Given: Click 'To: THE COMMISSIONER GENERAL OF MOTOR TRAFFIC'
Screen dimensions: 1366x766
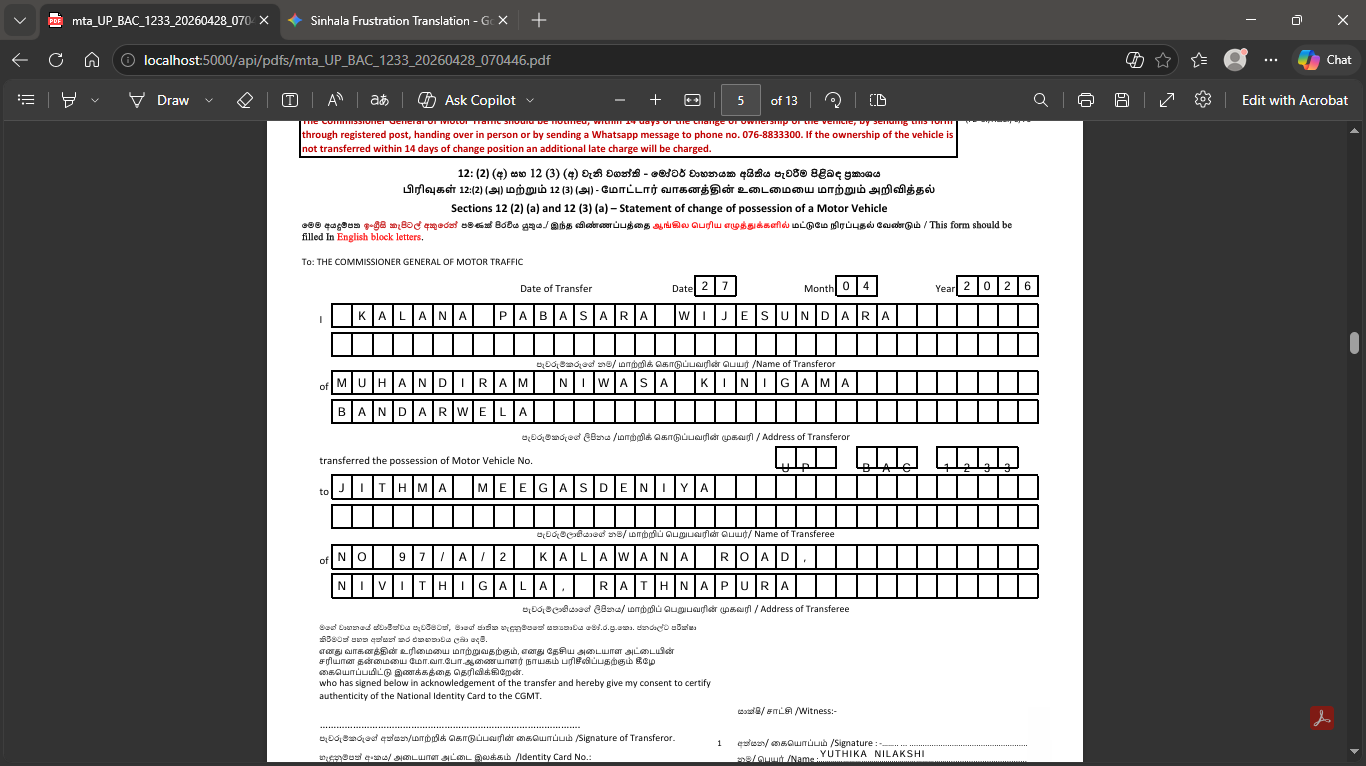Looking at the screenshot, I should [412, 261].
